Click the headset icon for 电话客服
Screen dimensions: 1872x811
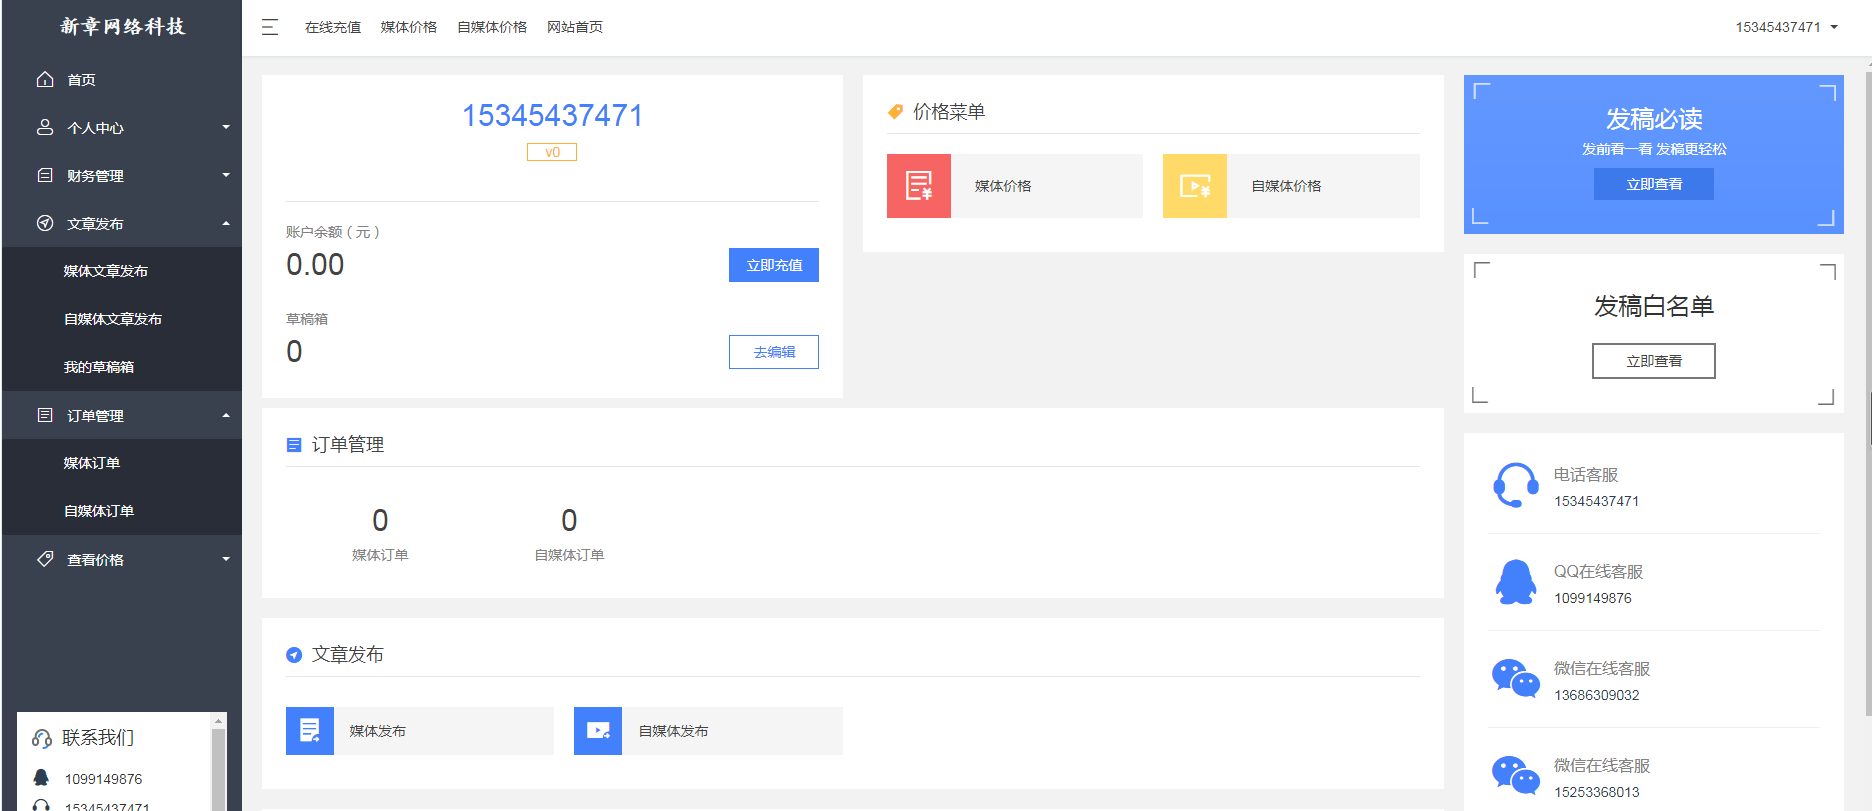pos(1516,485)
